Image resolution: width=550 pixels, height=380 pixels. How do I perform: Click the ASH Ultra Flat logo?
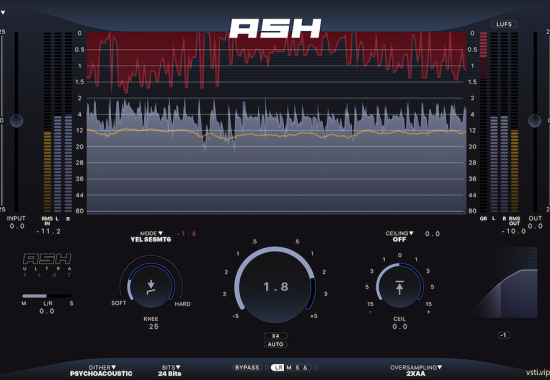pos(47,266)
